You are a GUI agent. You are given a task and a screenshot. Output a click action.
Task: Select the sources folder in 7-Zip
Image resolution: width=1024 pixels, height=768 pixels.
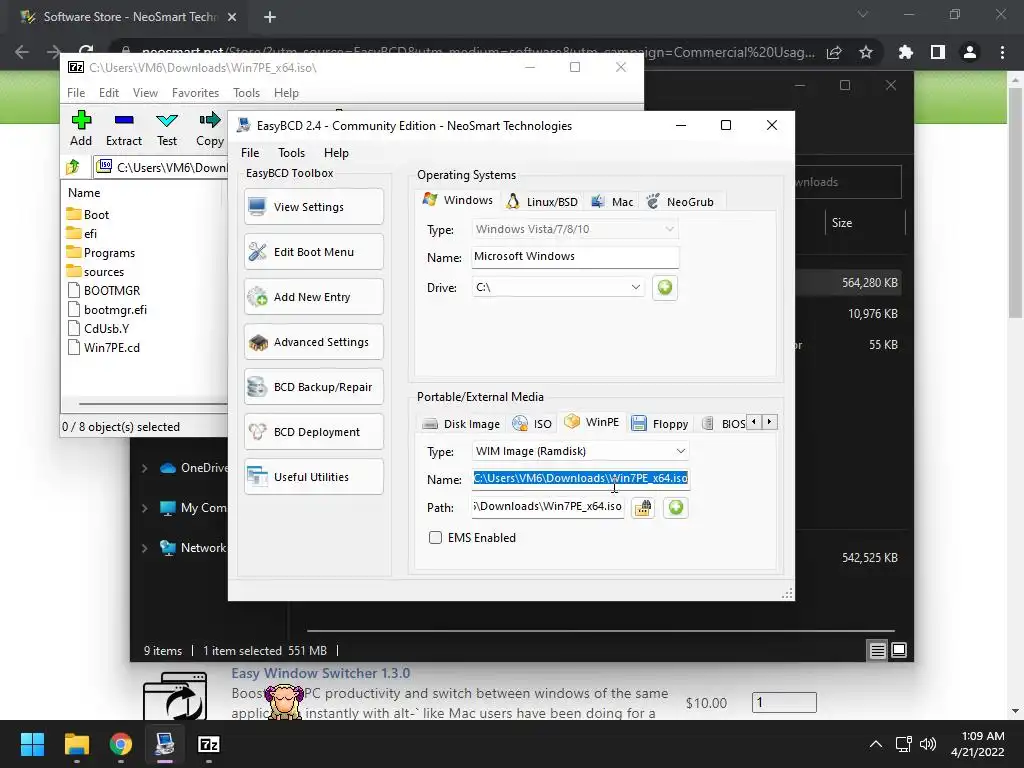[x=95, y=272]
